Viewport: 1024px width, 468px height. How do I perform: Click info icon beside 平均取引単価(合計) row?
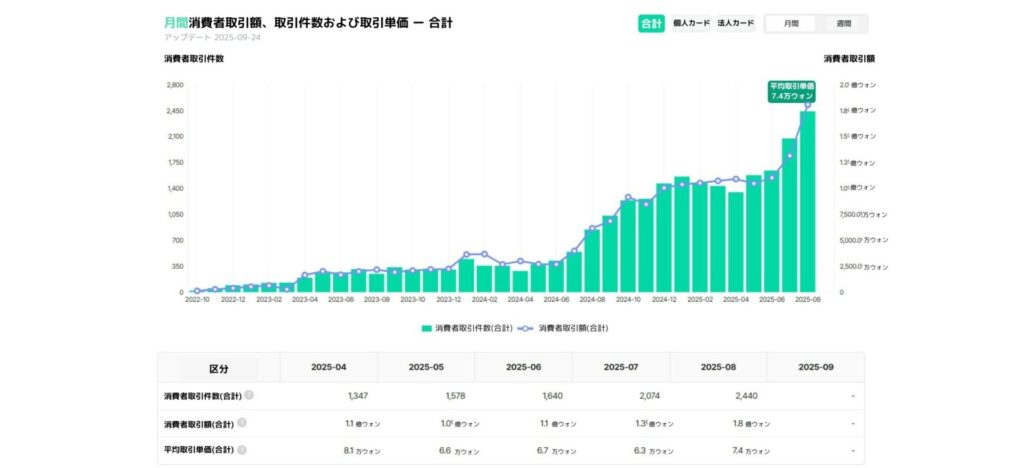pyautogui.click(x=241, y=450)
